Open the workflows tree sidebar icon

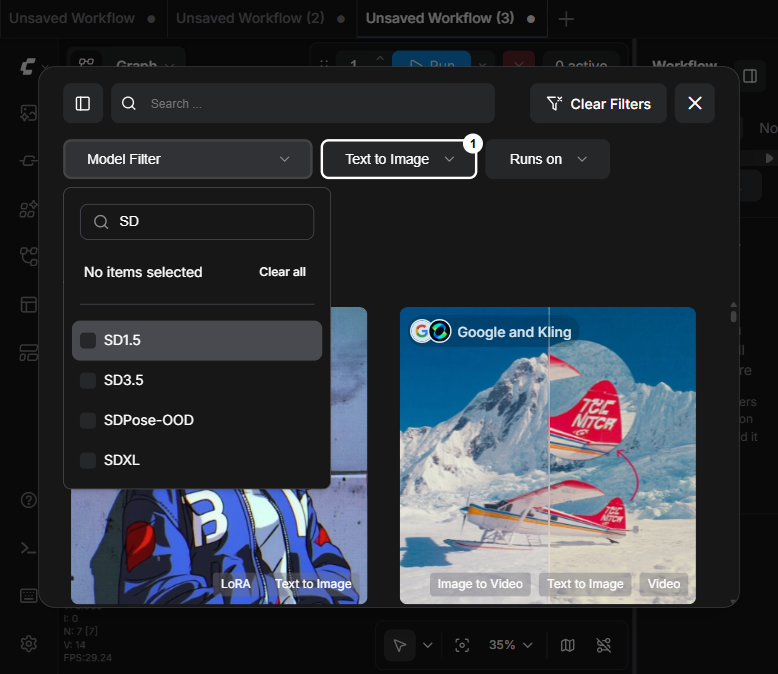click(x=28, y=257)
